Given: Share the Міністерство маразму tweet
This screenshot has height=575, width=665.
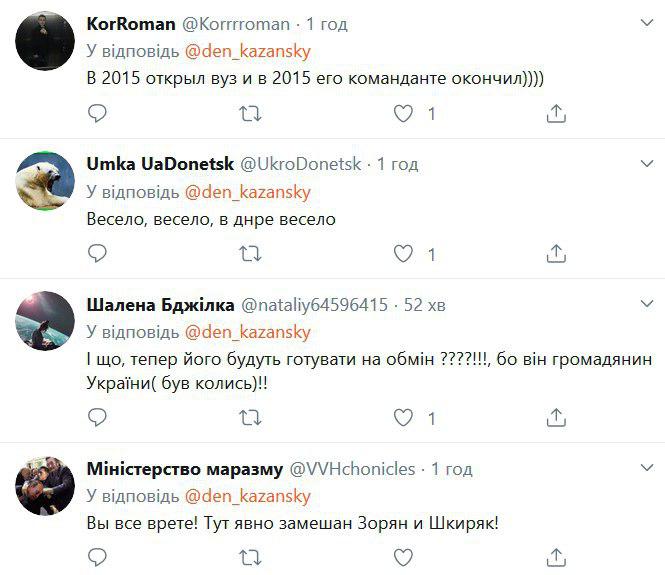Looking at the screenshot, I should click(557, 557).
